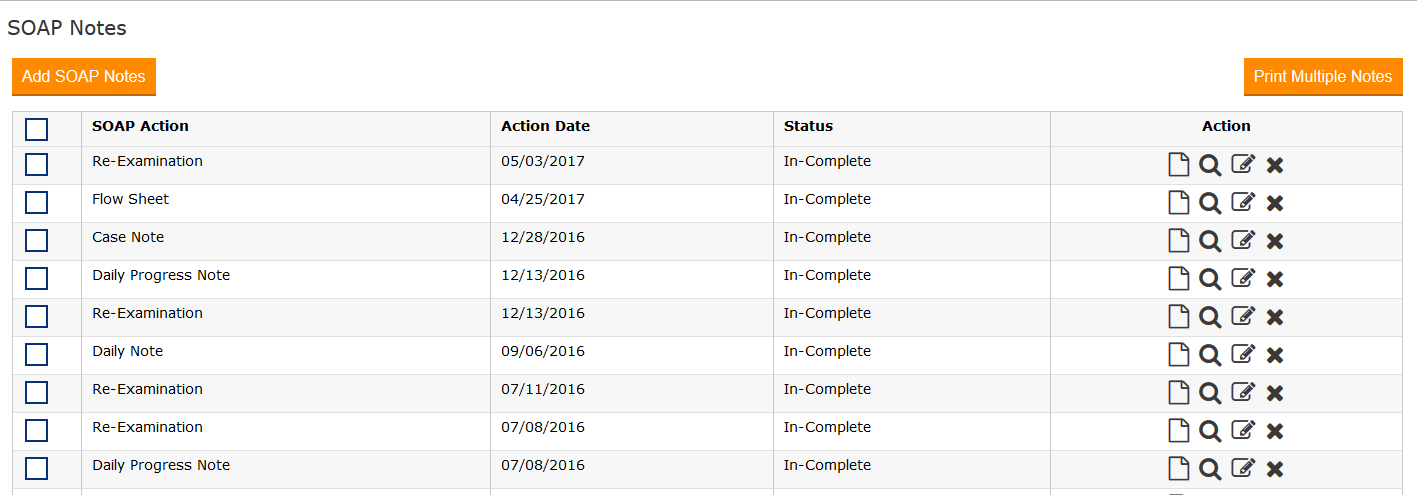
Task: Delete the Flow Sheet dated 04/25/2017
Action: 1275,203
